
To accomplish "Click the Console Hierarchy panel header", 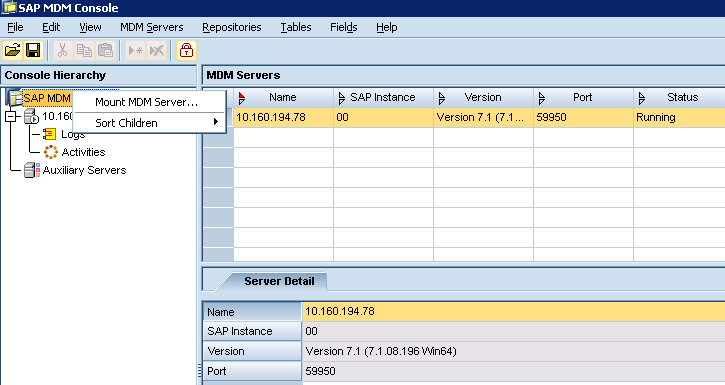I will pyautogui.click(x=98, y=75).
